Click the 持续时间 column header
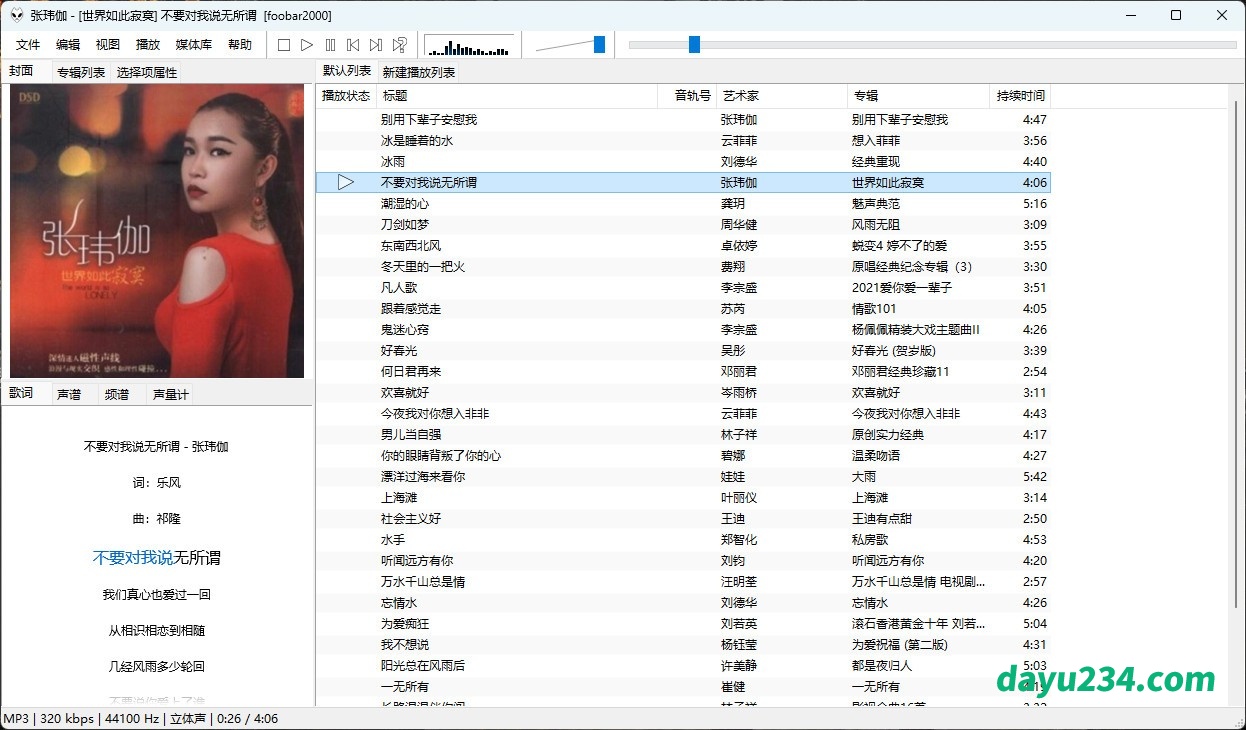The width and height of the screenshot is (1246, 730). coord(1020,96)
